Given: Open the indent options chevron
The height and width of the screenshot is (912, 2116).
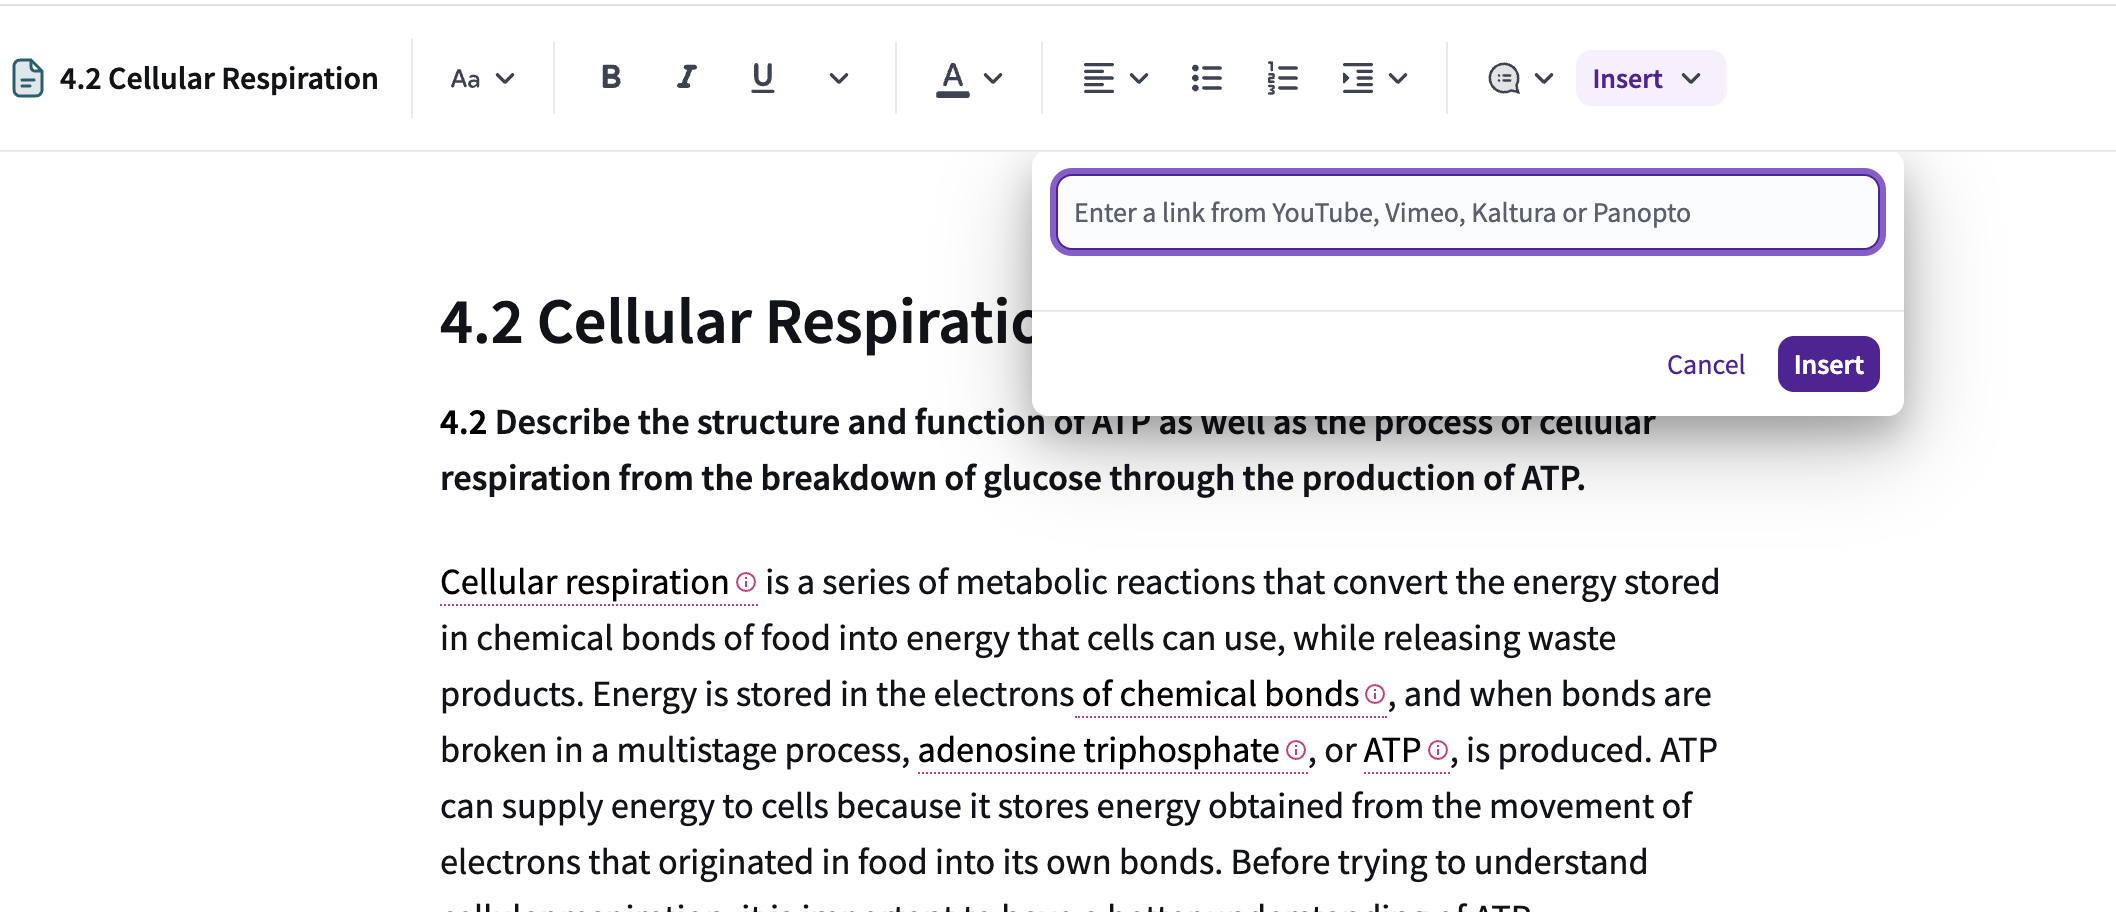Looking at the screenshot, I should click(x=1399, y=78).
